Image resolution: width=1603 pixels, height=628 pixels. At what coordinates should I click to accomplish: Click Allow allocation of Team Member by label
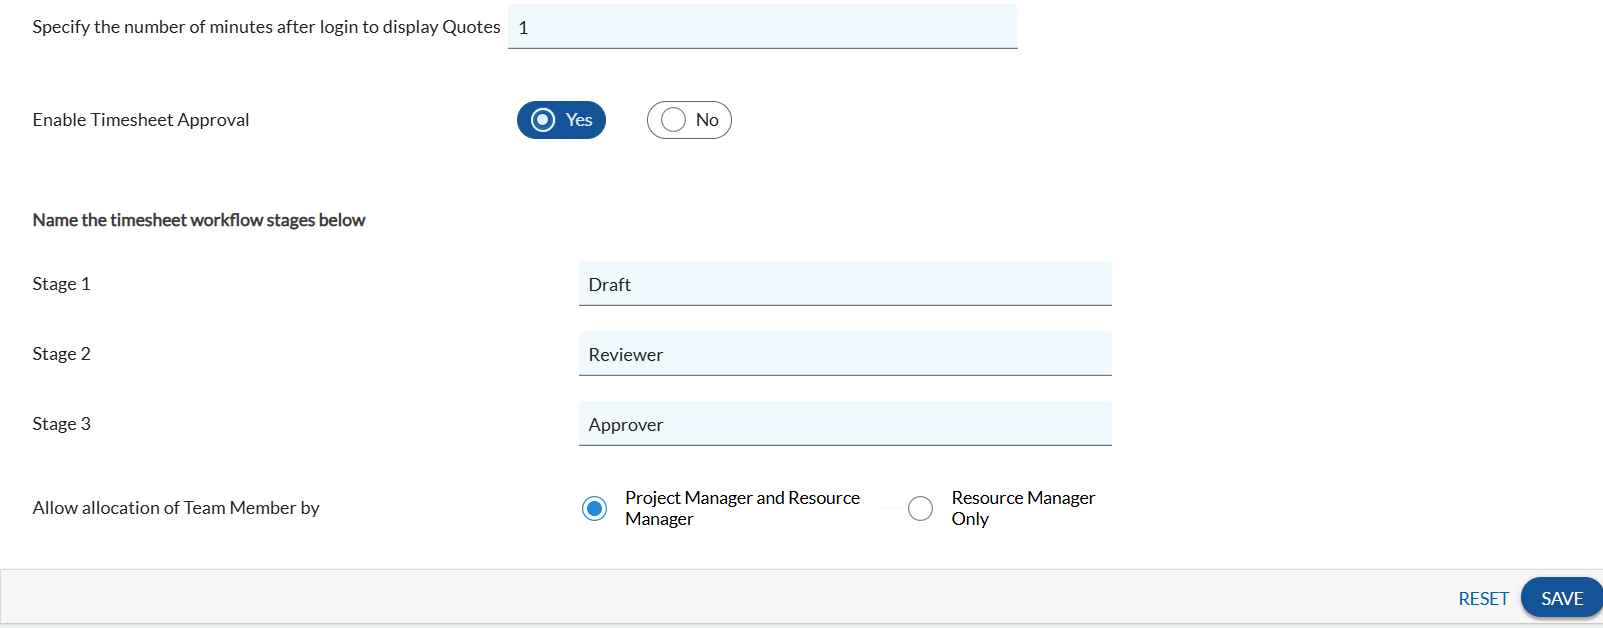point(176,508)
